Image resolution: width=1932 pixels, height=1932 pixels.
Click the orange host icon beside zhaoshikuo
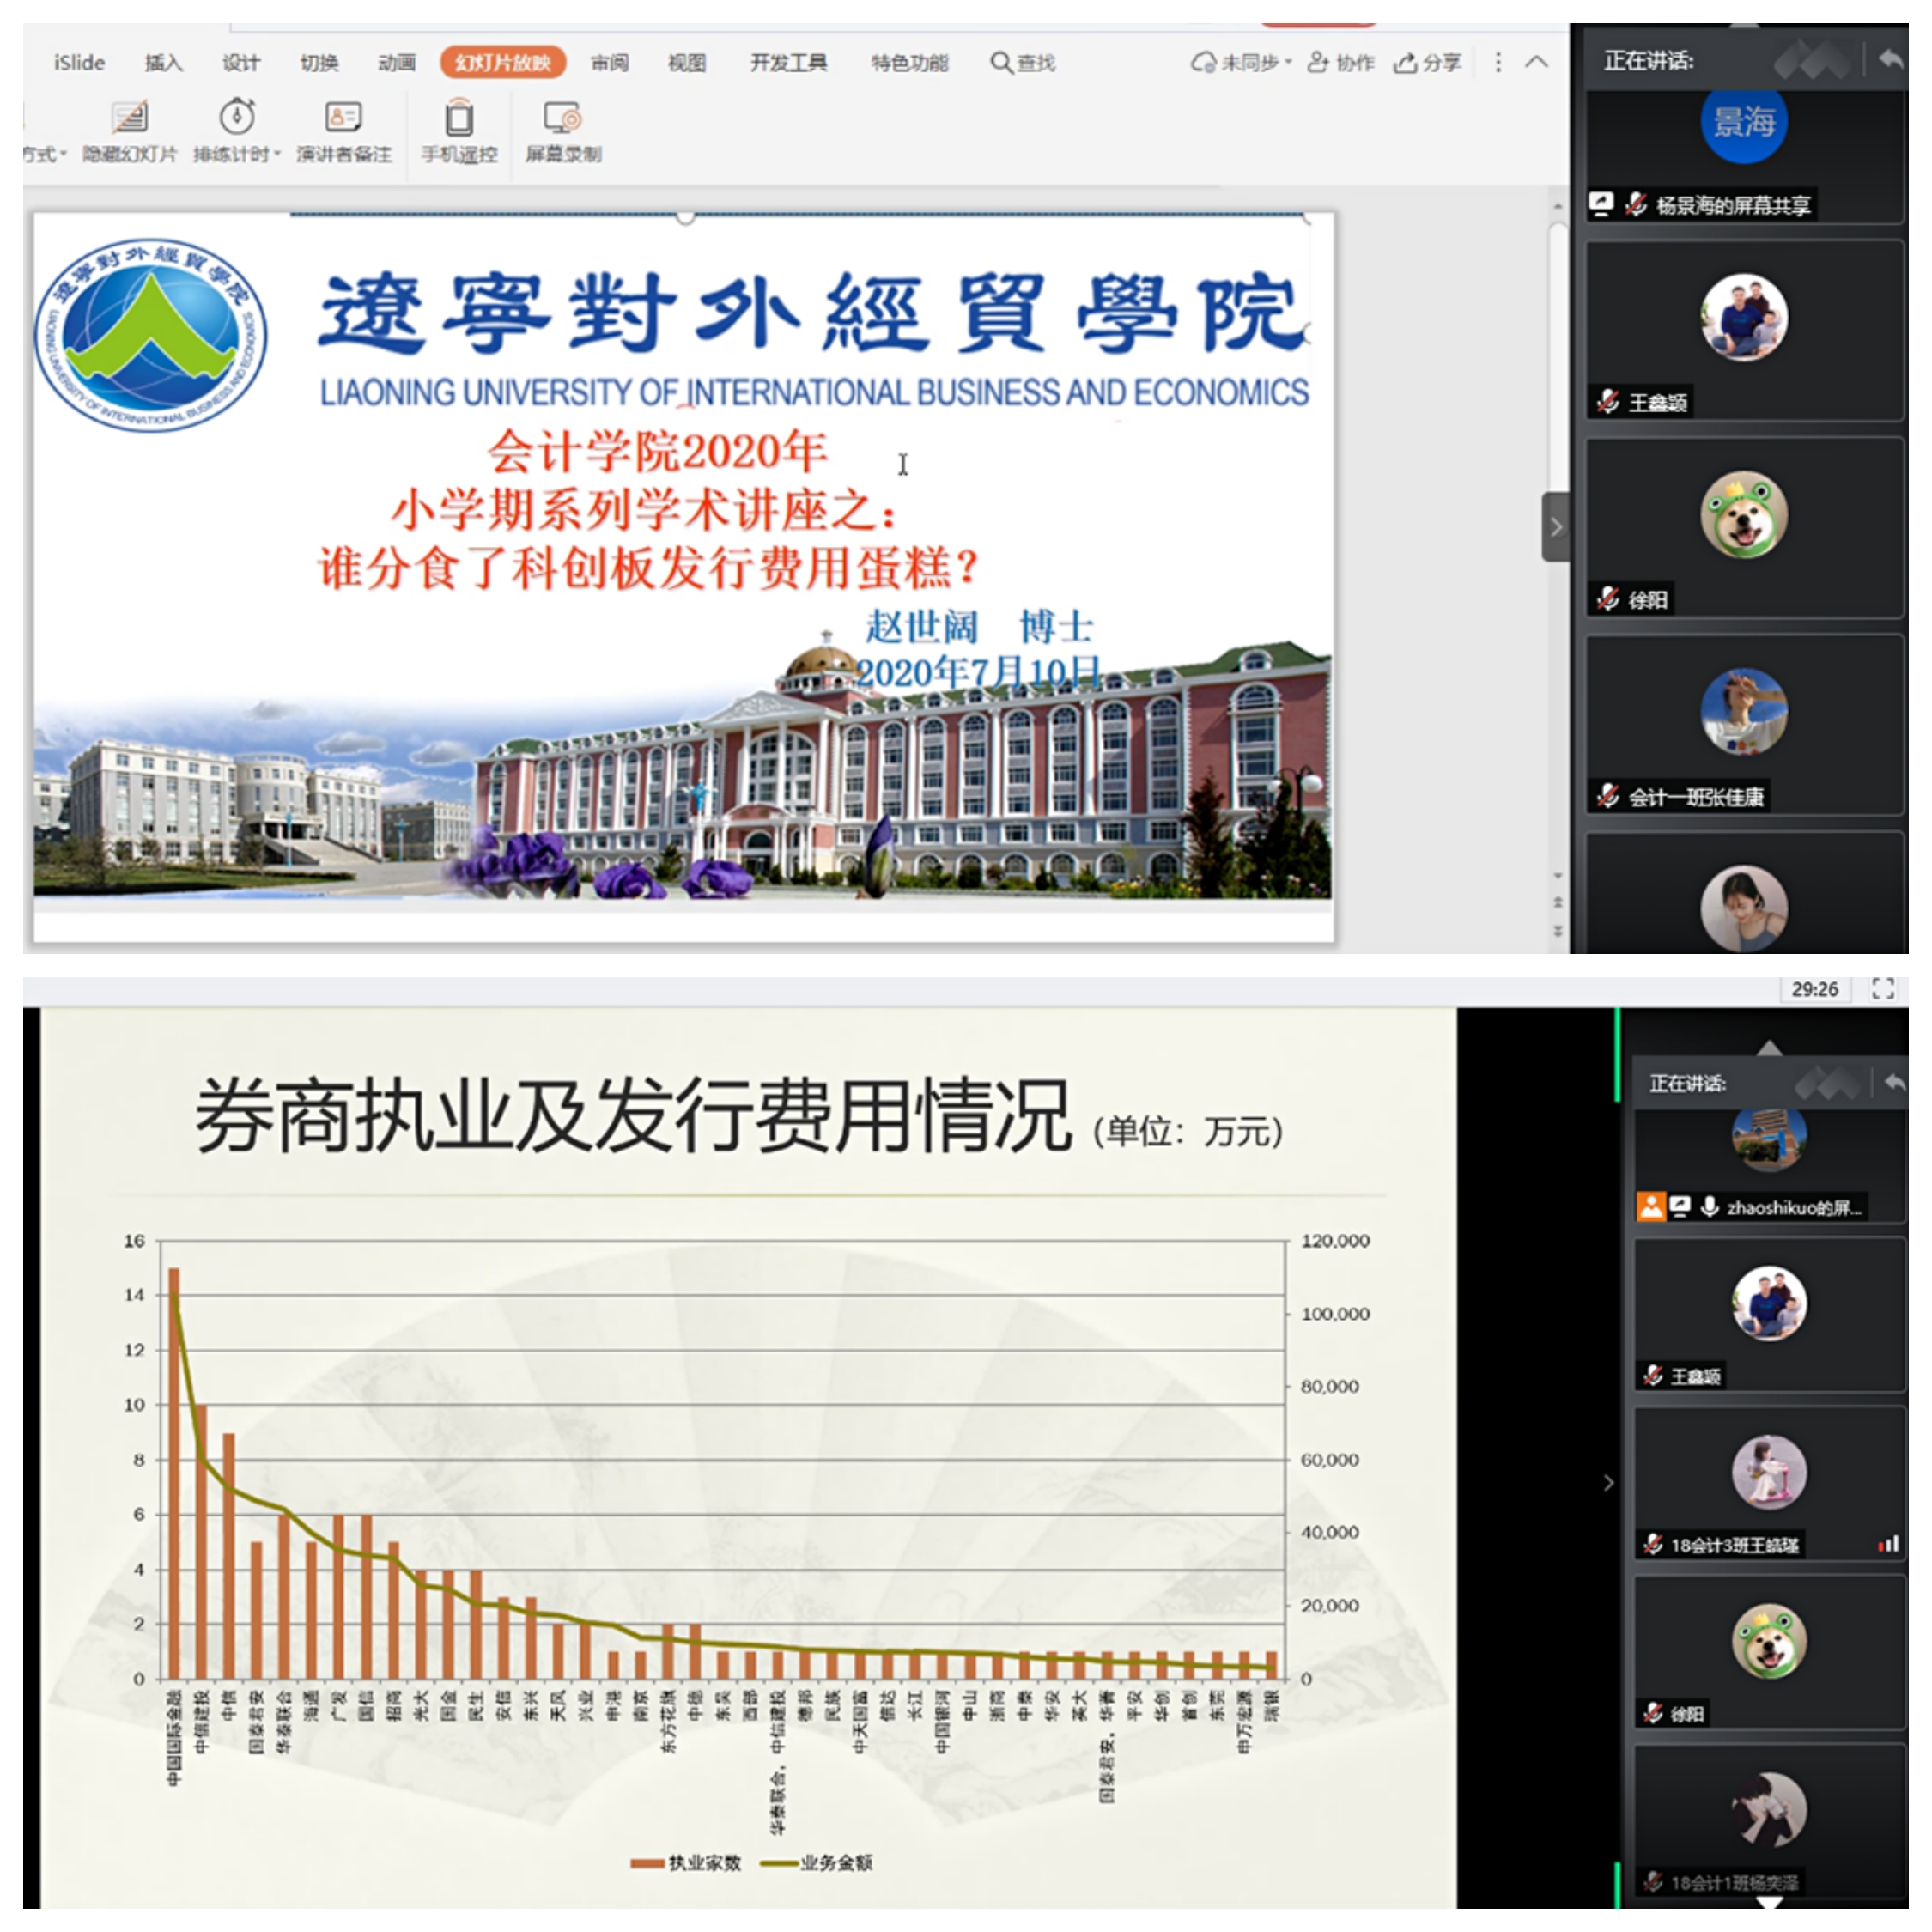click(x=1651, y=1207)
